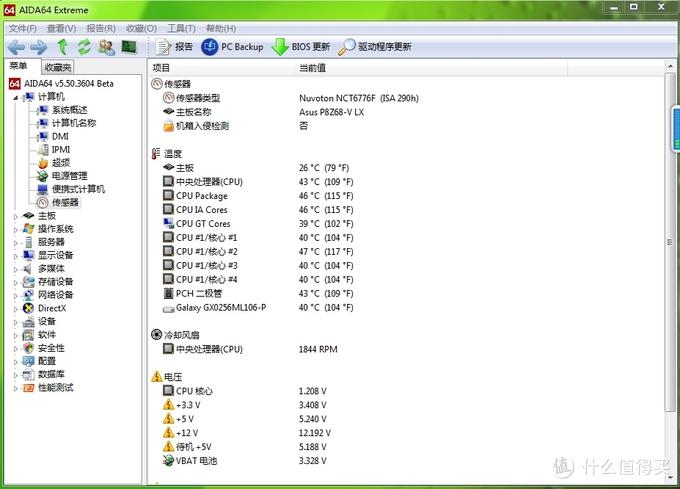
Task: Click the 配置 tree icon
Action: tap(28, 361)
